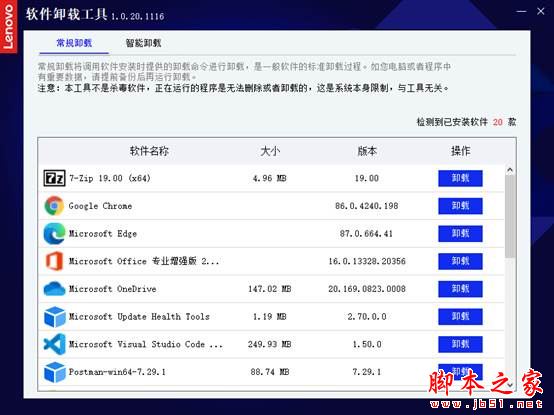Click the Microsoft Edge icon
554x415 pixels.
pyautogui.click(x=54, y=233)
